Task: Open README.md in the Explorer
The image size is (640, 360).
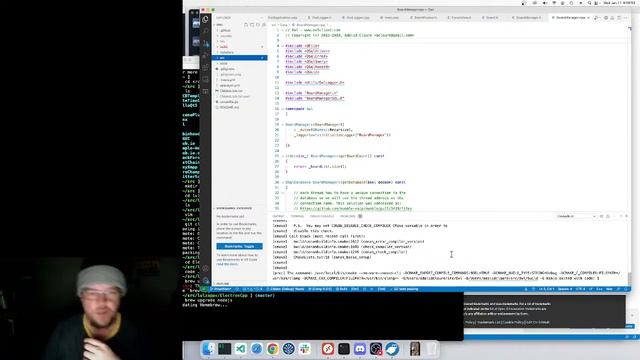Action: 229,107
